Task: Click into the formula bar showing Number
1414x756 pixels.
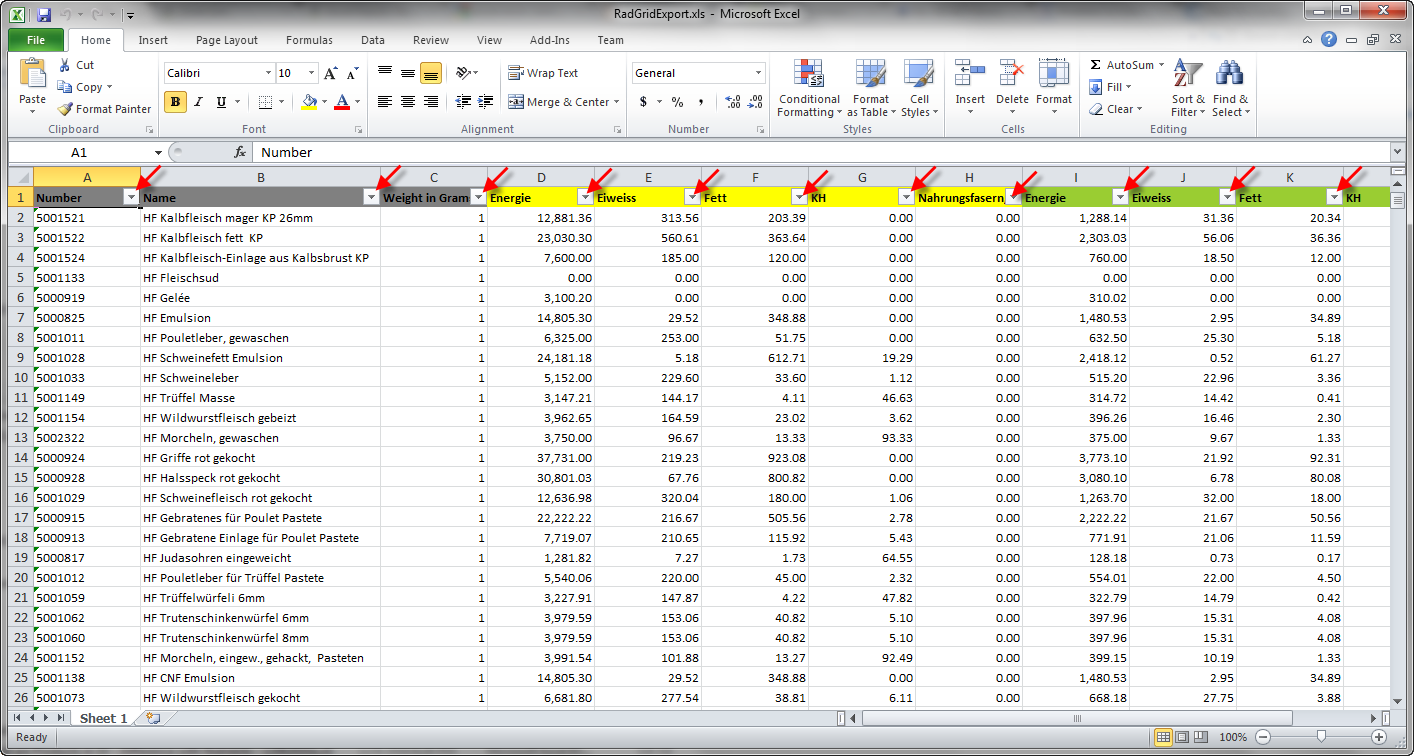Action: point(820,152)
